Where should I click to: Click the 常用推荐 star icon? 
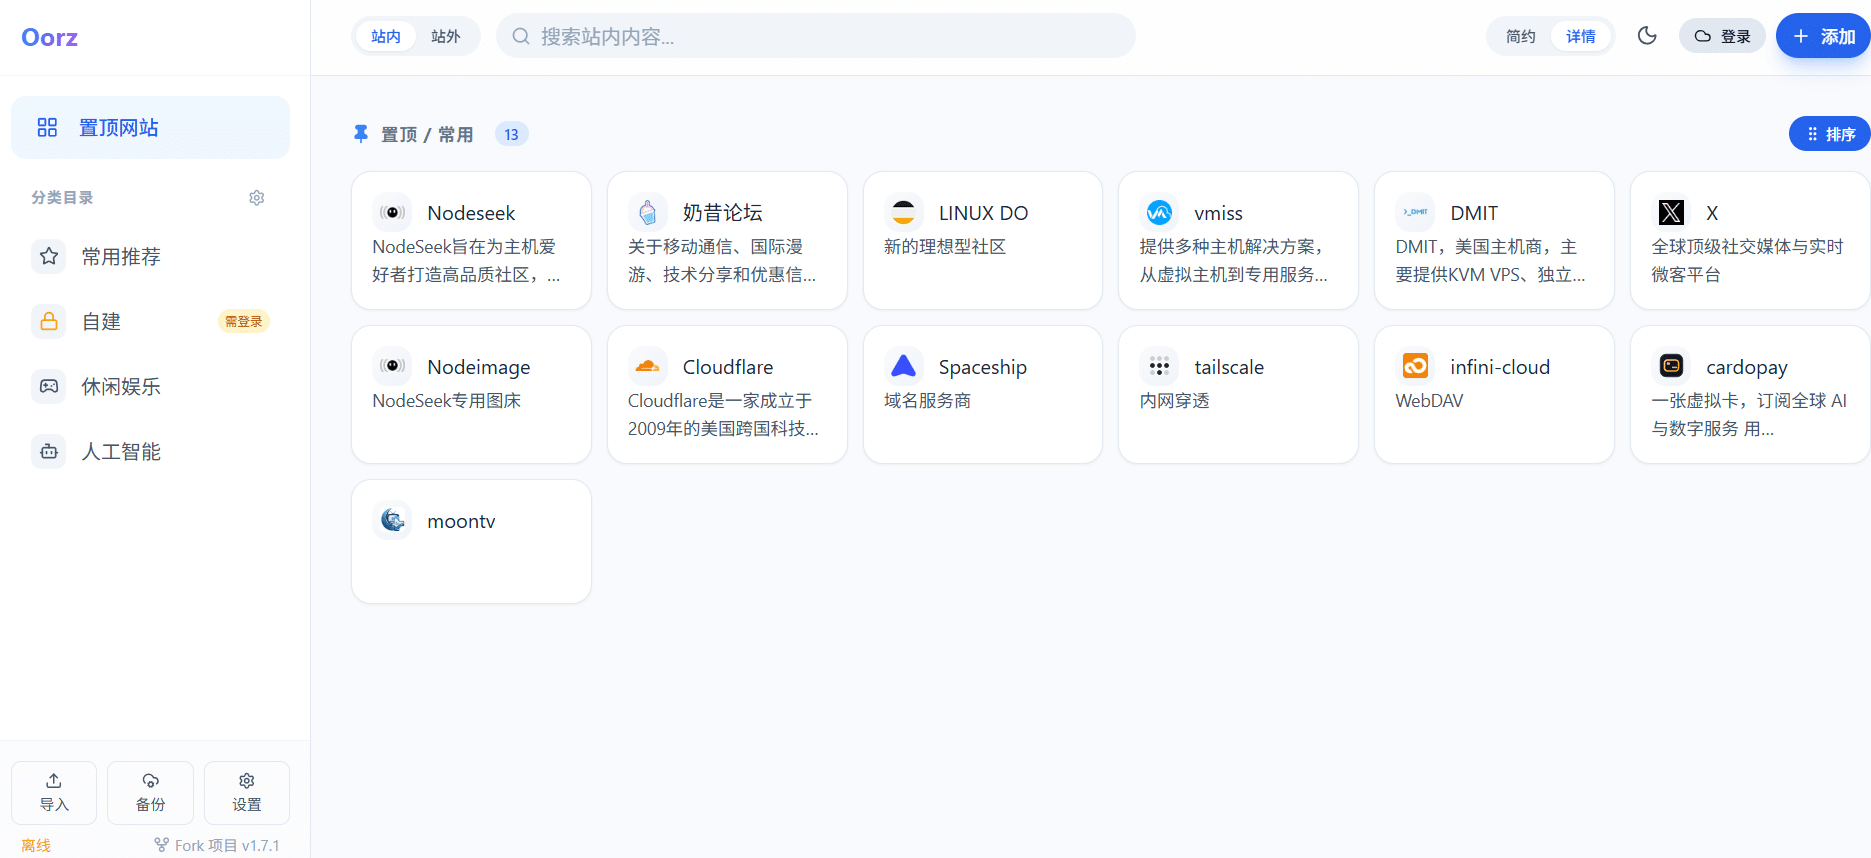tap(49, 257)
